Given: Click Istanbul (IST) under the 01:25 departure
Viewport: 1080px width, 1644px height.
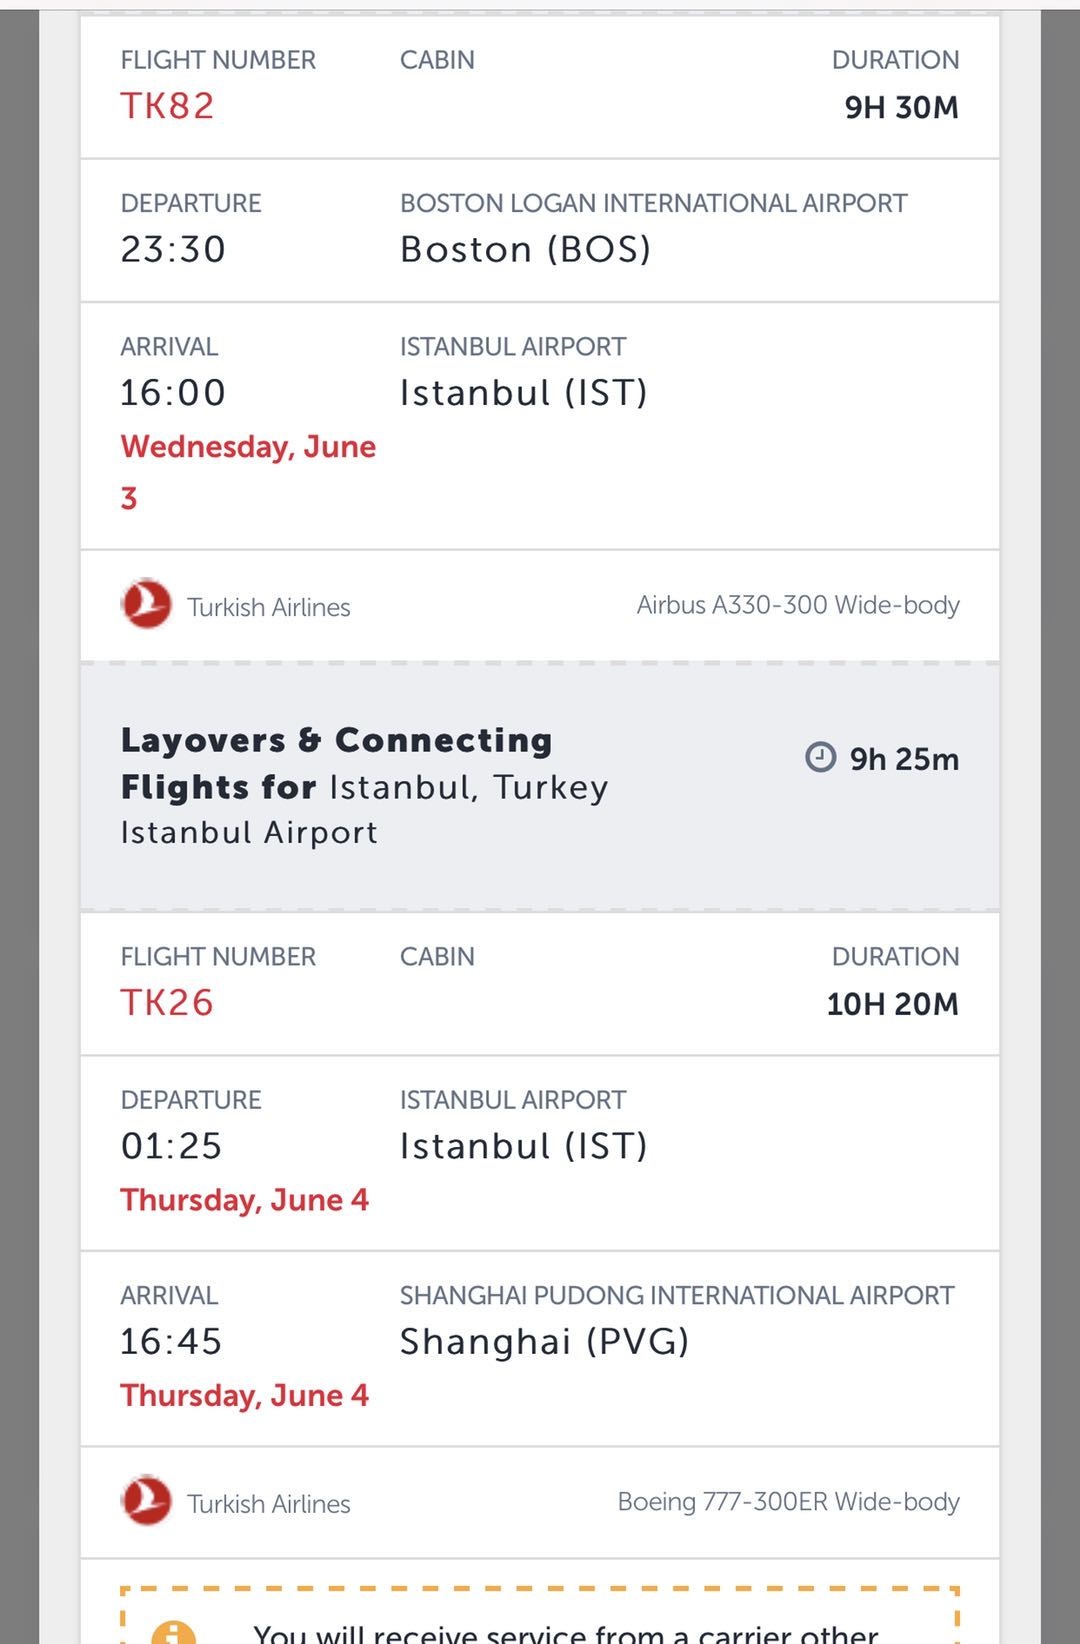Looking at the screenshot, I should tap(523, 1145).
